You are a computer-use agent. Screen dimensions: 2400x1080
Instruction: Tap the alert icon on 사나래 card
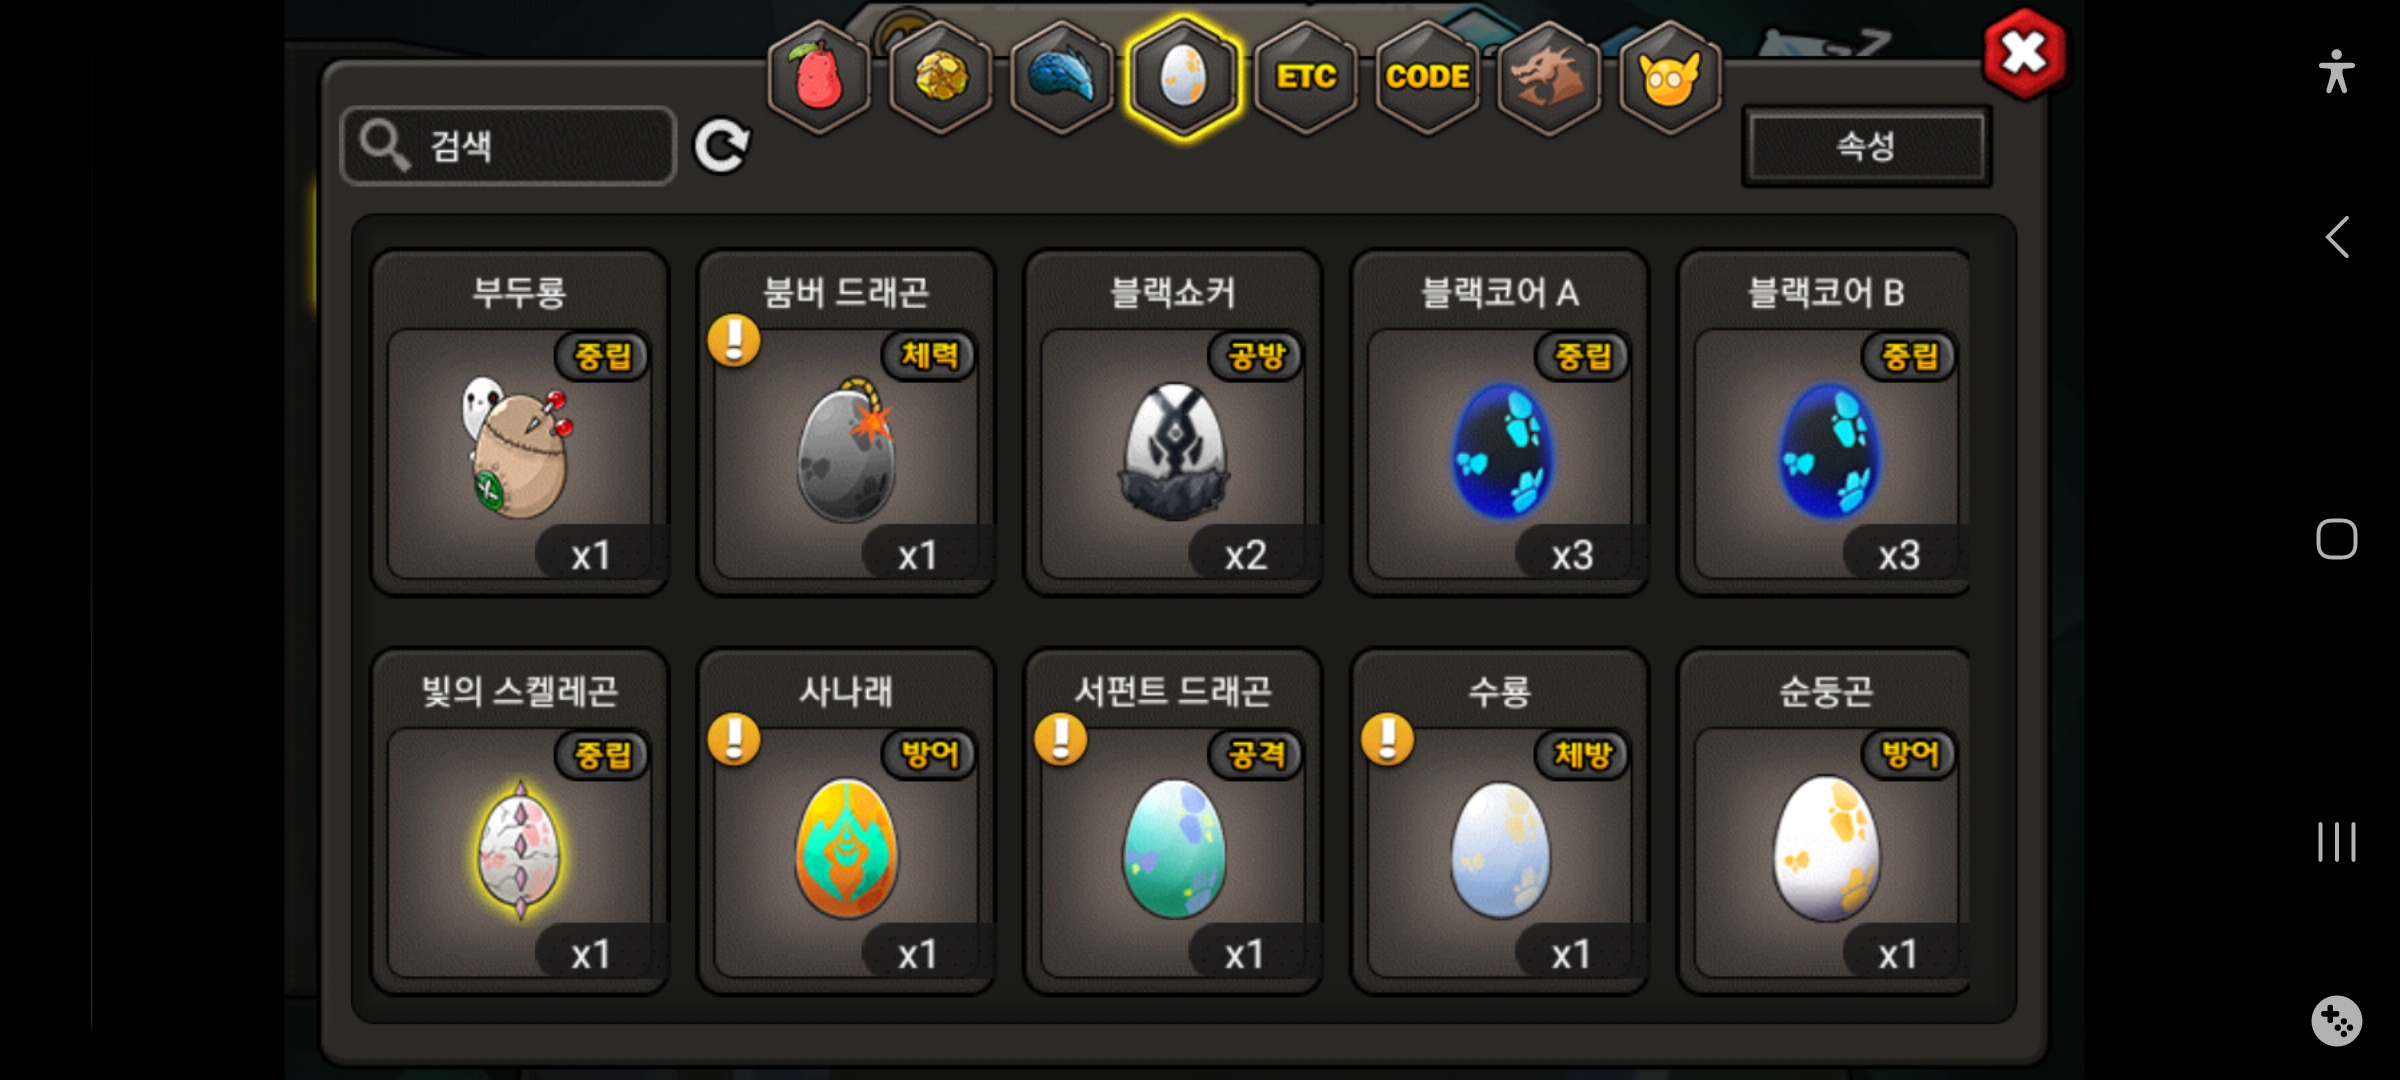tap(734, 739)
